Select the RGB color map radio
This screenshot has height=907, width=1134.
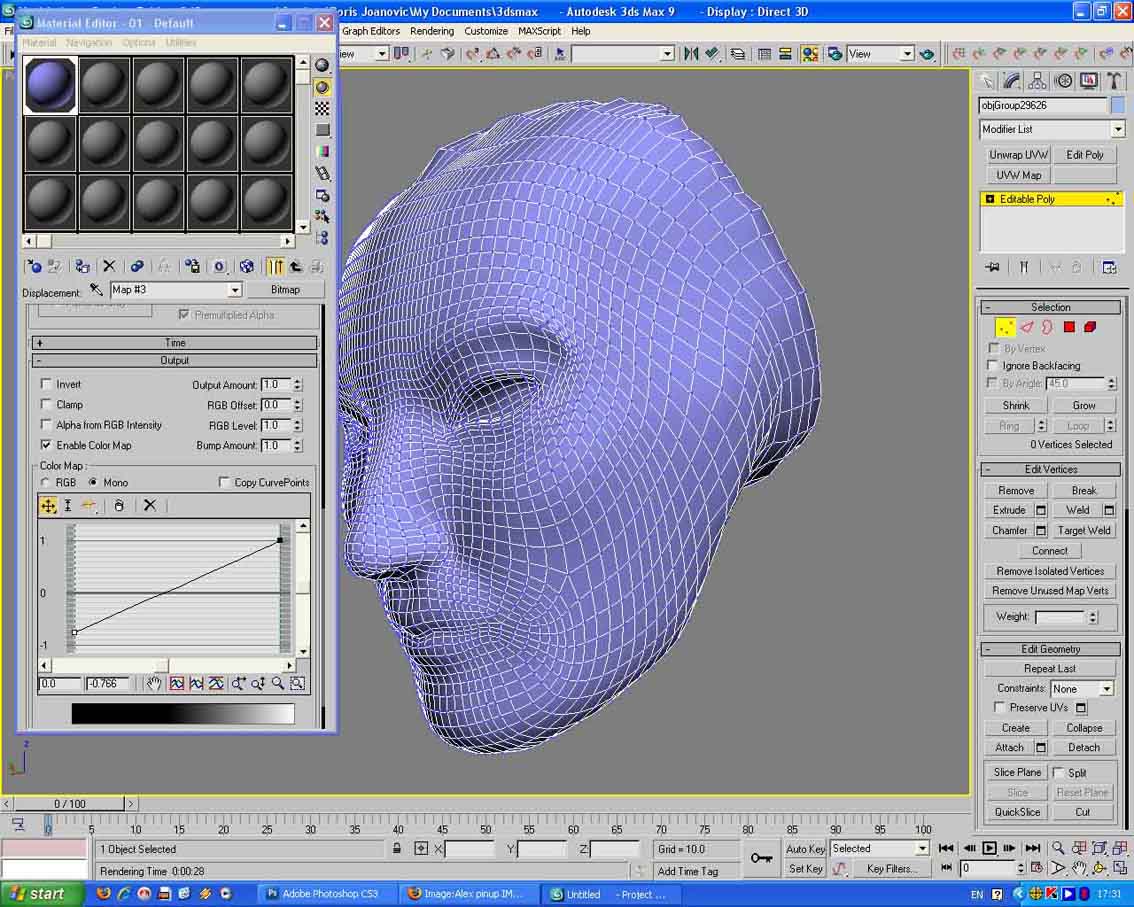point(46,482)
